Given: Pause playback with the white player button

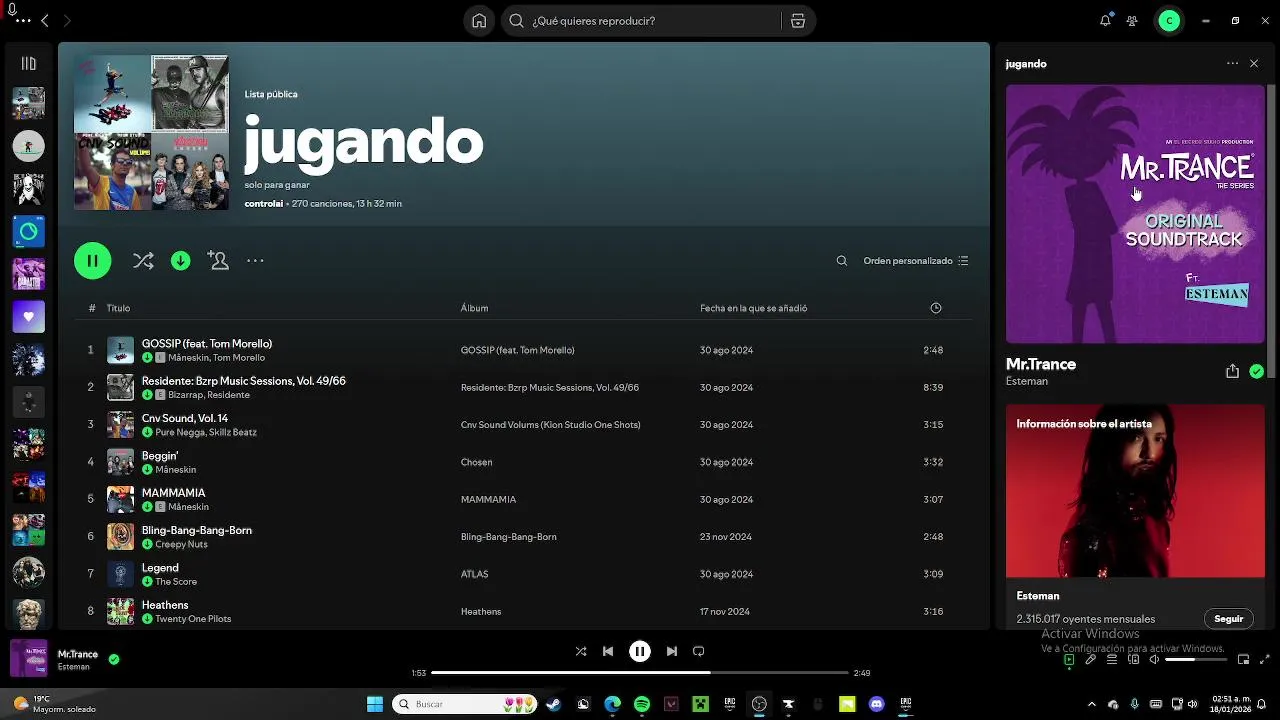Looking at the screenshot, I should pyautogui.click(x=640, y=651).
